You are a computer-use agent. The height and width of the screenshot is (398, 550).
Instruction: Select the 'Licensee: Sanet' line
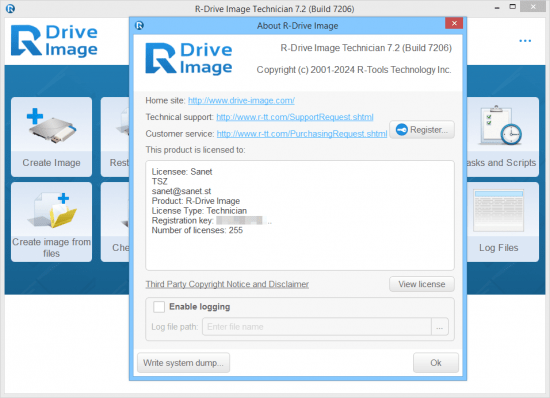[182, 172]
